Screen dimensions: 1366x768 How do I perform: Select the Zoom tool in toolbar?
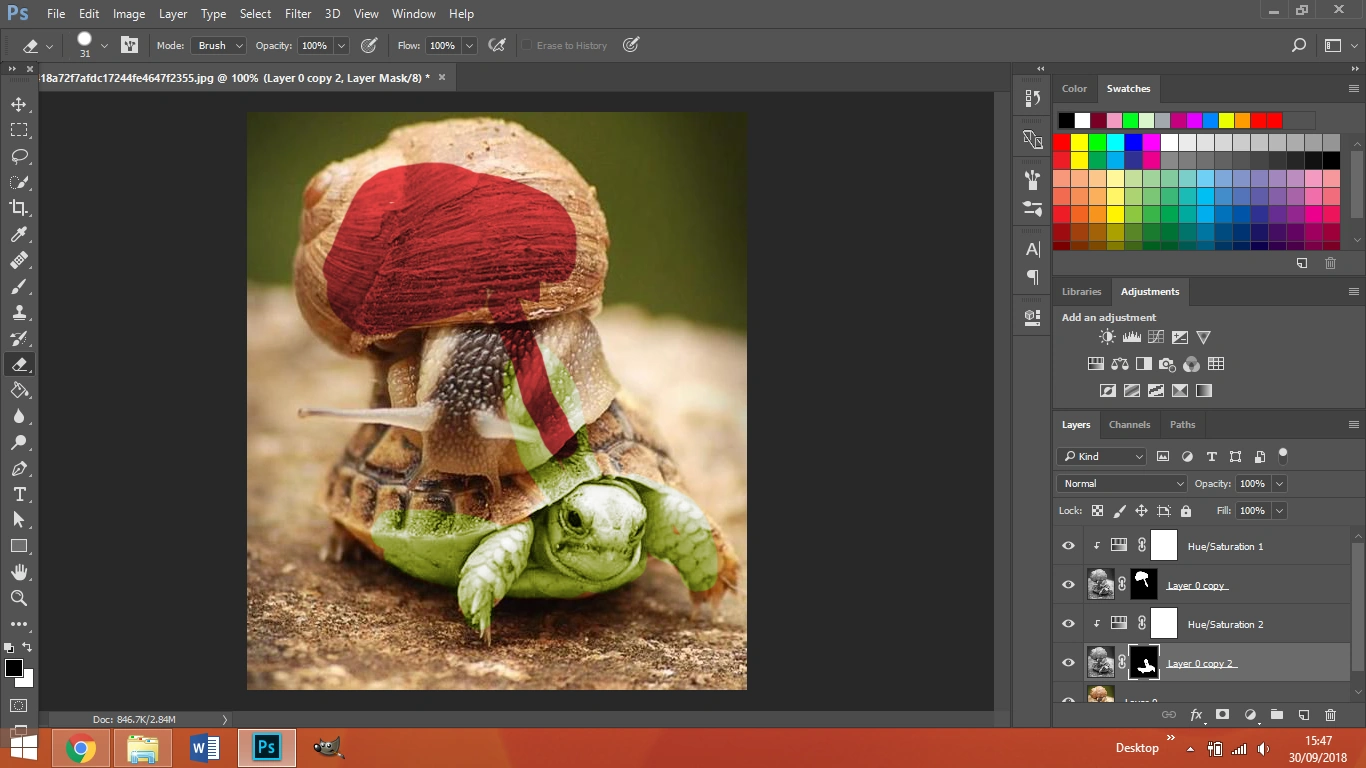pos(19,598)
